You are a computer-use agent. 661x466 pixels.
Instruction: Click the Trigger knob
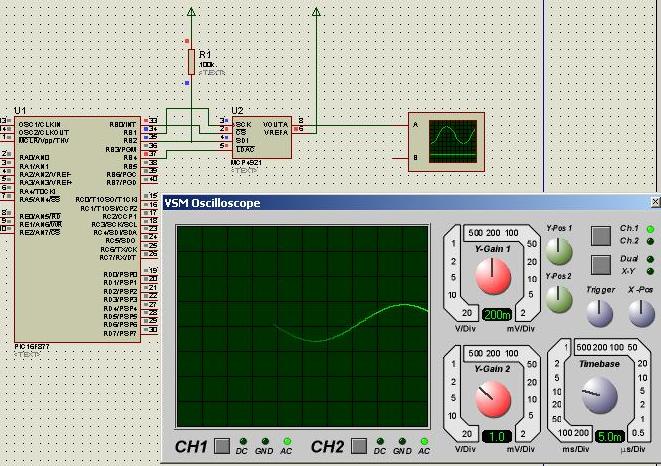point(599,313)
